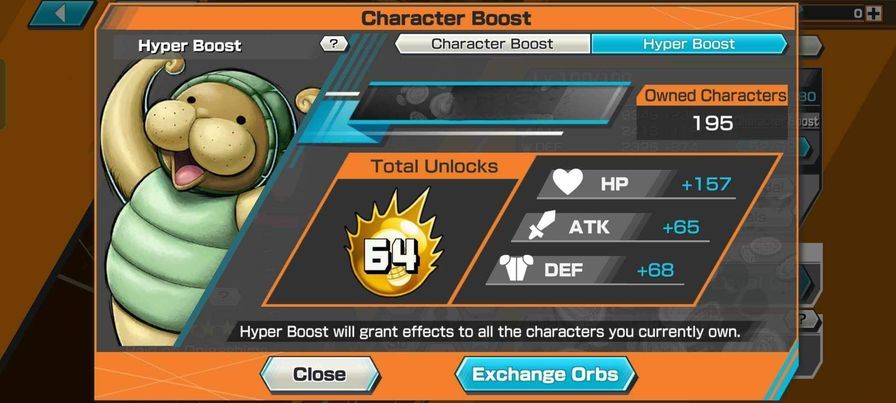The width and height of the screenshot is (896, 403).
Task: Tap the back arrow in the top-left corner
Action: (61, 14)
